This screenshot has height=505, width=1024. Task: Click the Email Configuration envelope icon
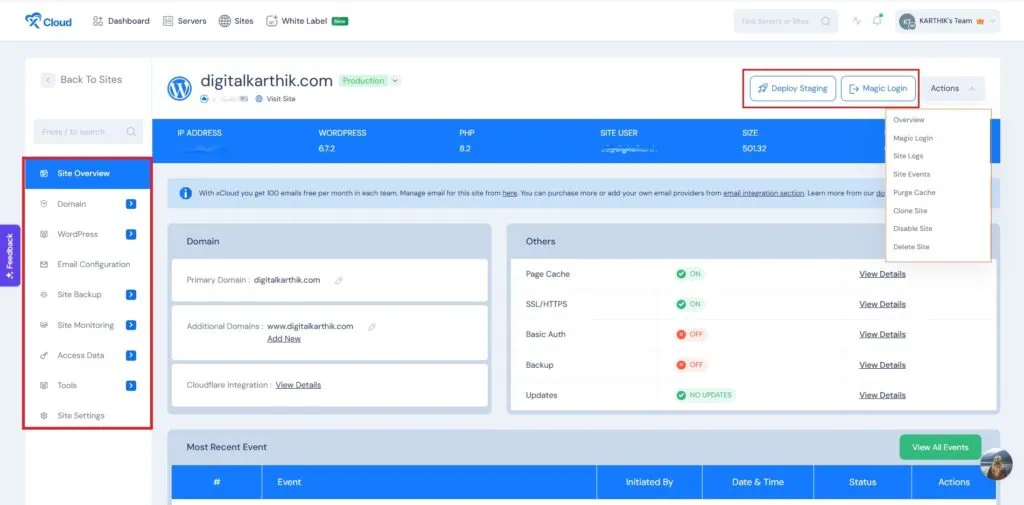(44, 265)
